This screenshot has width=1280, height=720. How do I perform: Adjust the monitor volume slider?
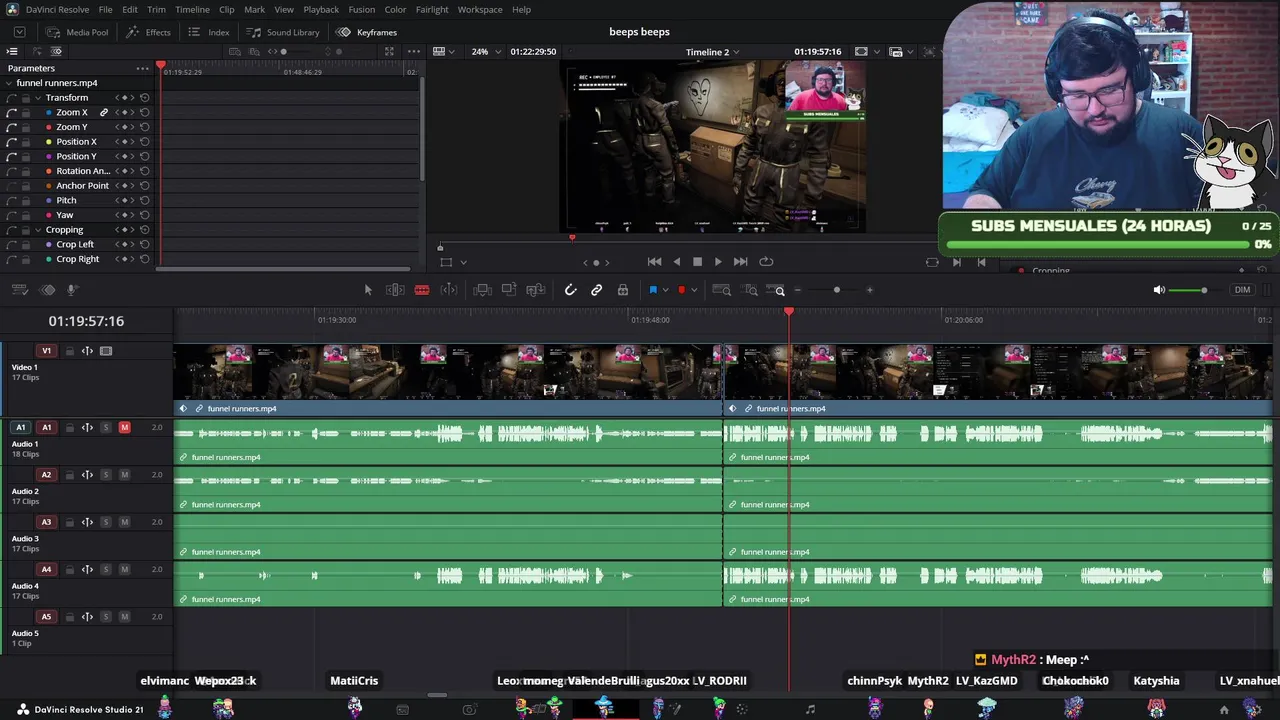pos(1204,290)
